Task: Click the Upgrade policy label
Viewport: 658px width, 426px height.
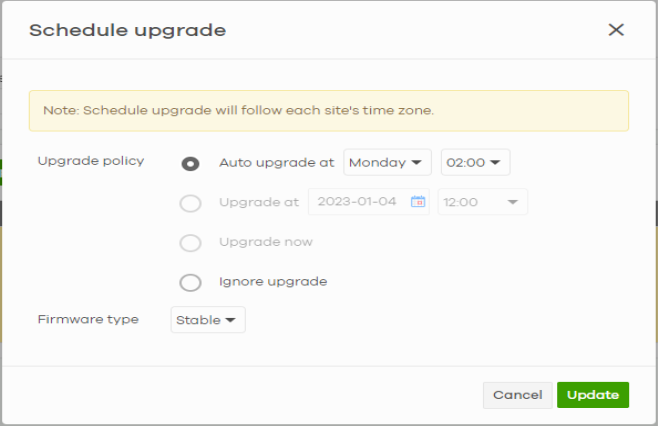Action: [x=91, y=161]
